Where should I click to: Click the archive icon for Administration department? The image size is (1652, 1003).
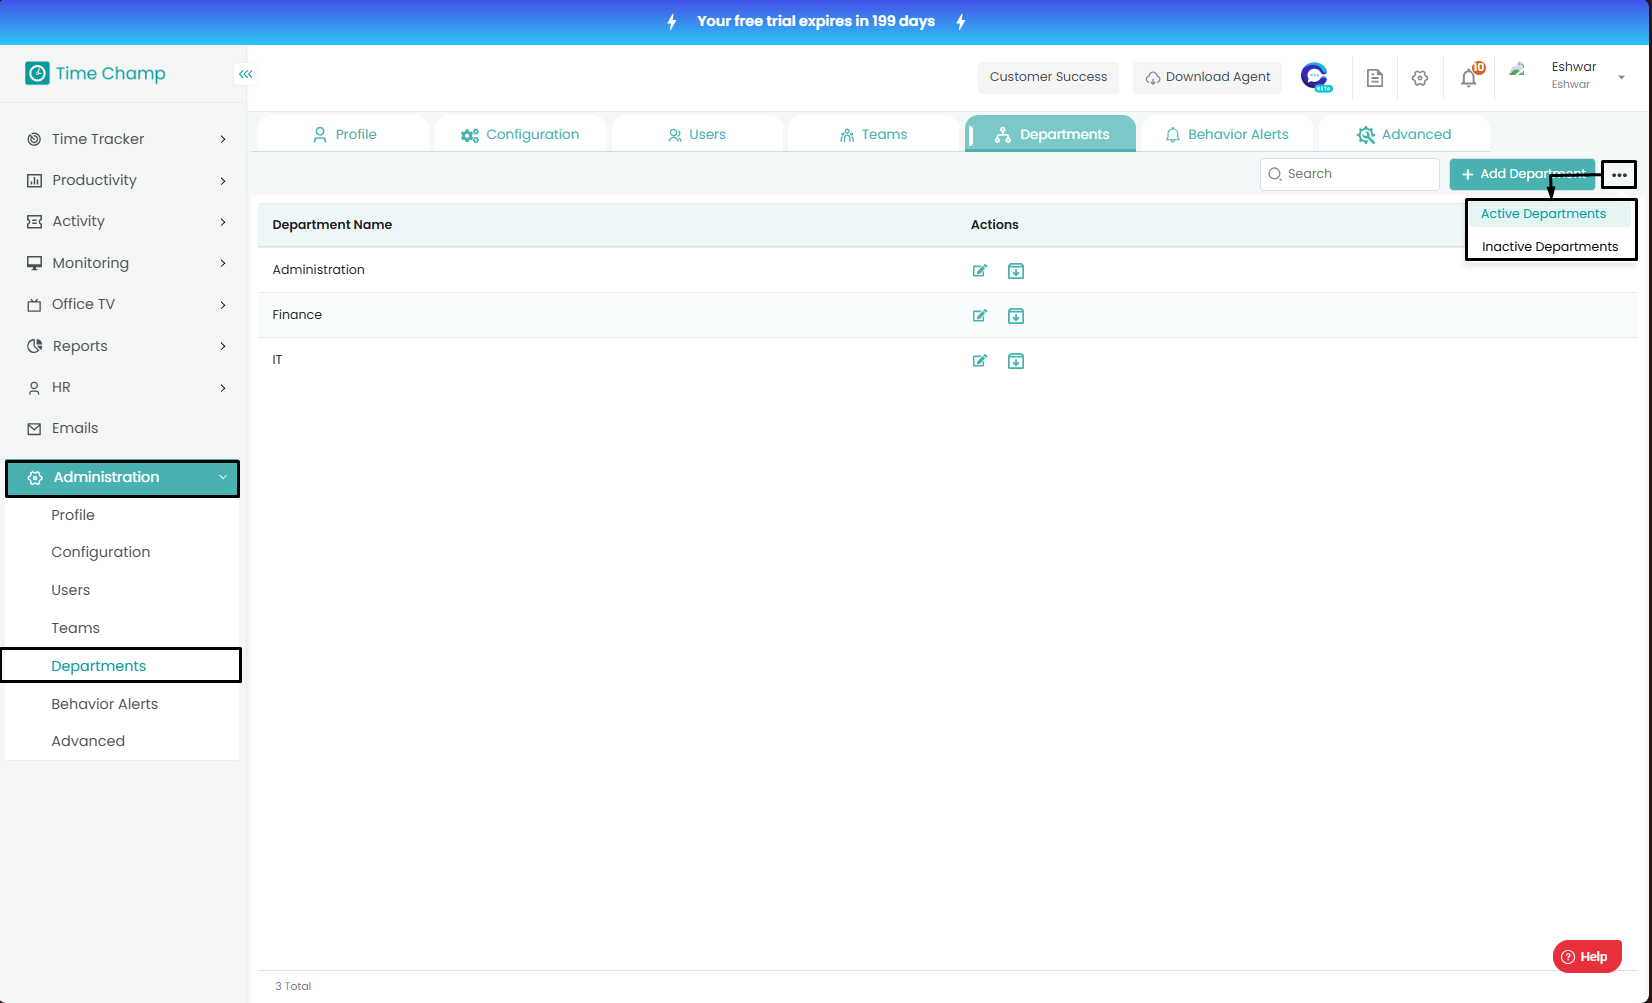point(1015,271)
